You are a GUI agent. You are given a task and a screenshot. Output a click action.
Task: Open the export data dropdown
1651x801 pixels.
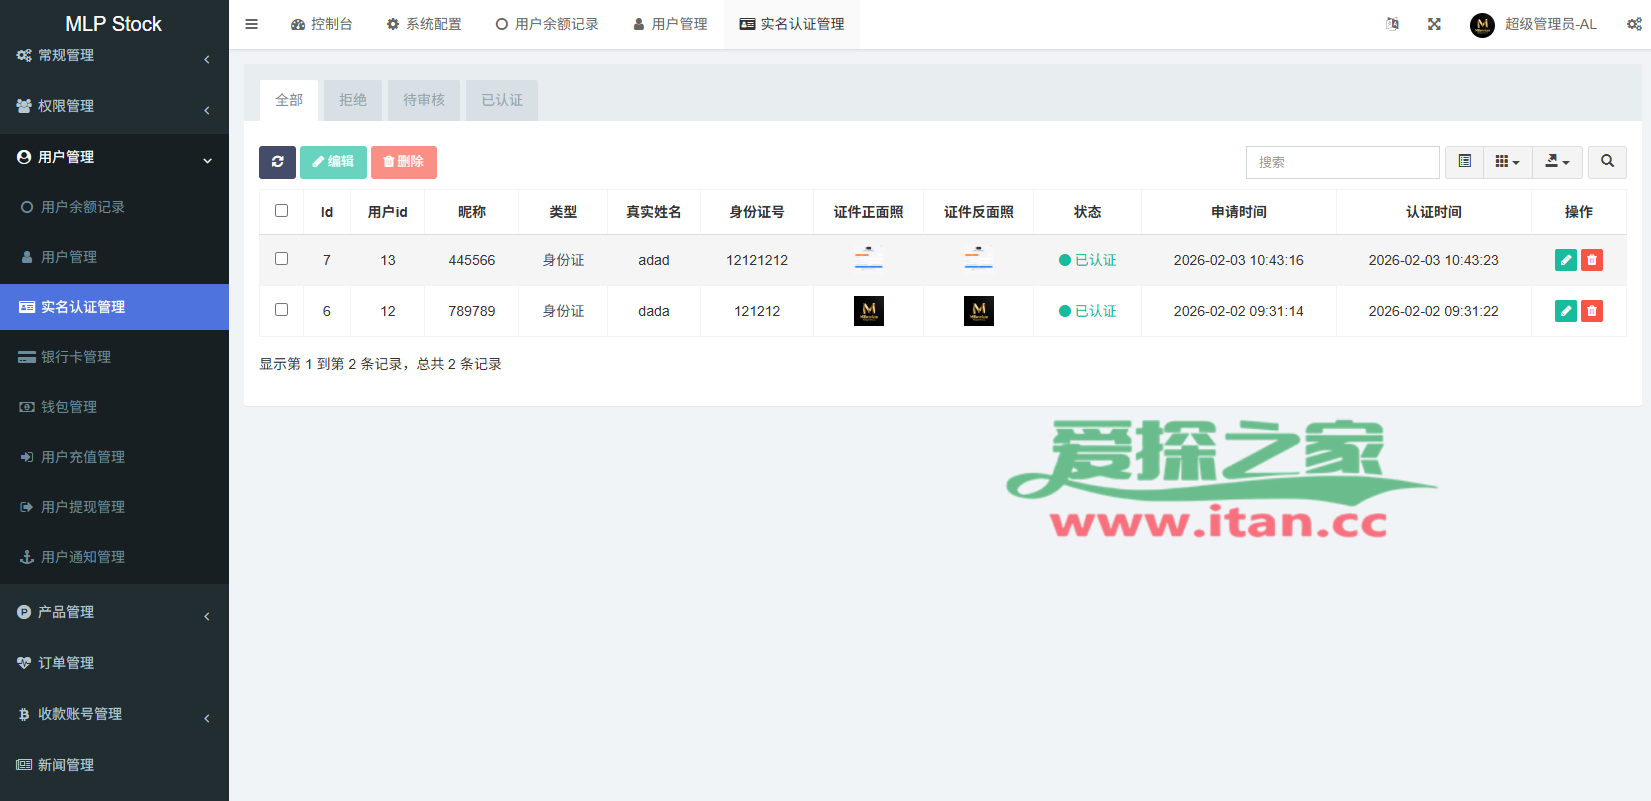(x=1557, y=162)
